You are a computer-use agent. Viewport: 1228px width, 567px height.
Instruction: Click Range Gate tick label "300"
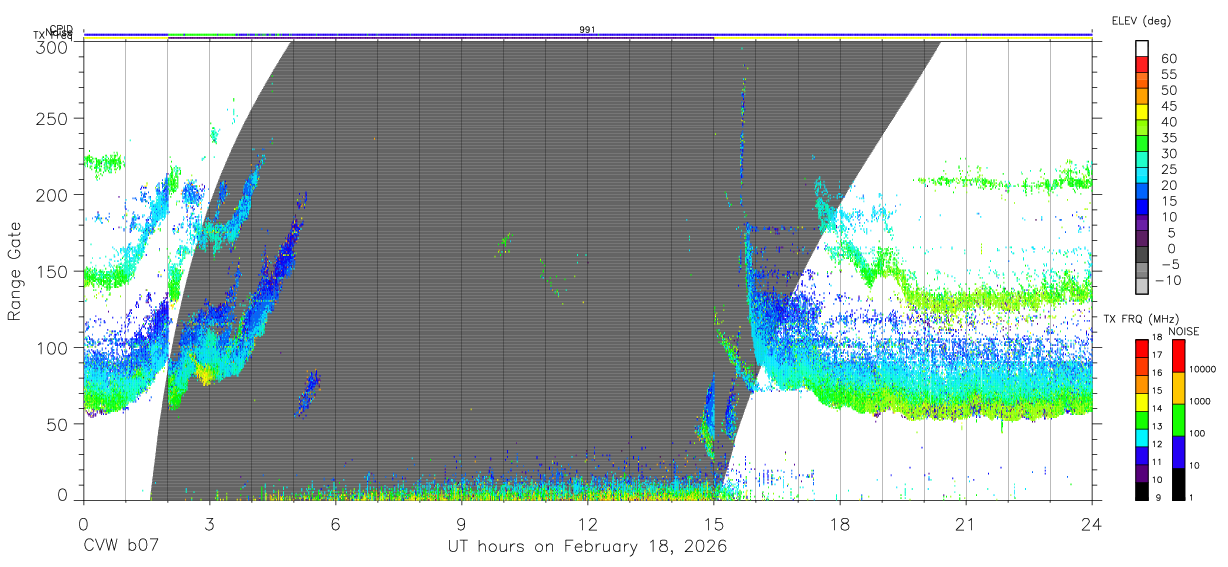click(x=51, y=46)
